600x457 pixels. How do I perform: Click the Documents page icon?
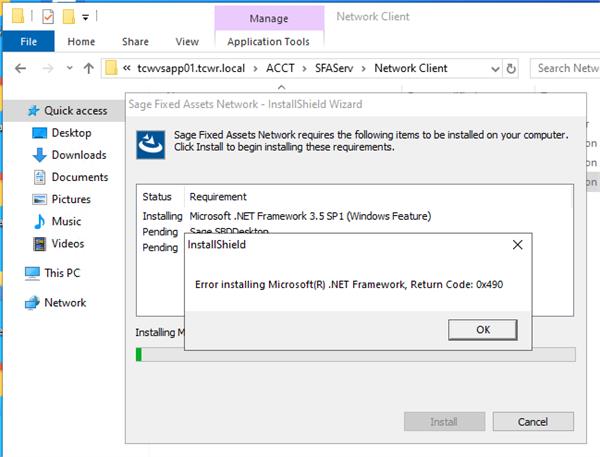point(39,177)
